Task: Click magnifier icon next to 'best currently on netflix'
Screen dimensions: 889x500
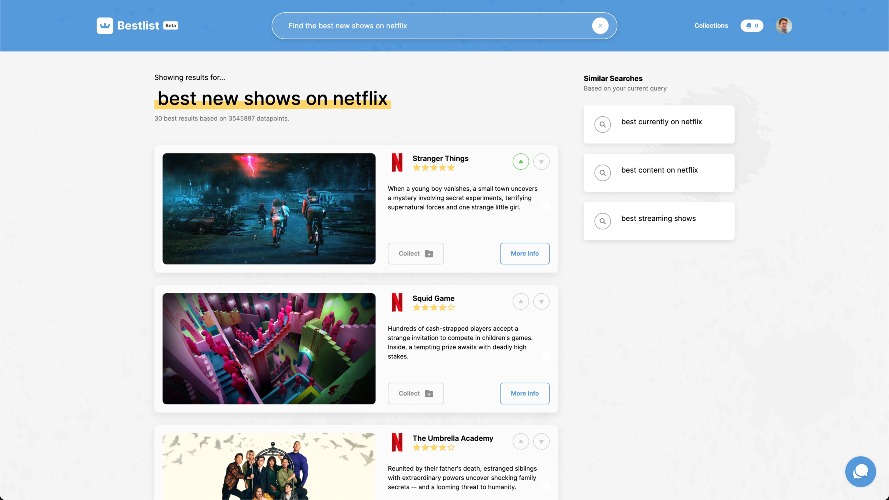Action: (603, 124)
